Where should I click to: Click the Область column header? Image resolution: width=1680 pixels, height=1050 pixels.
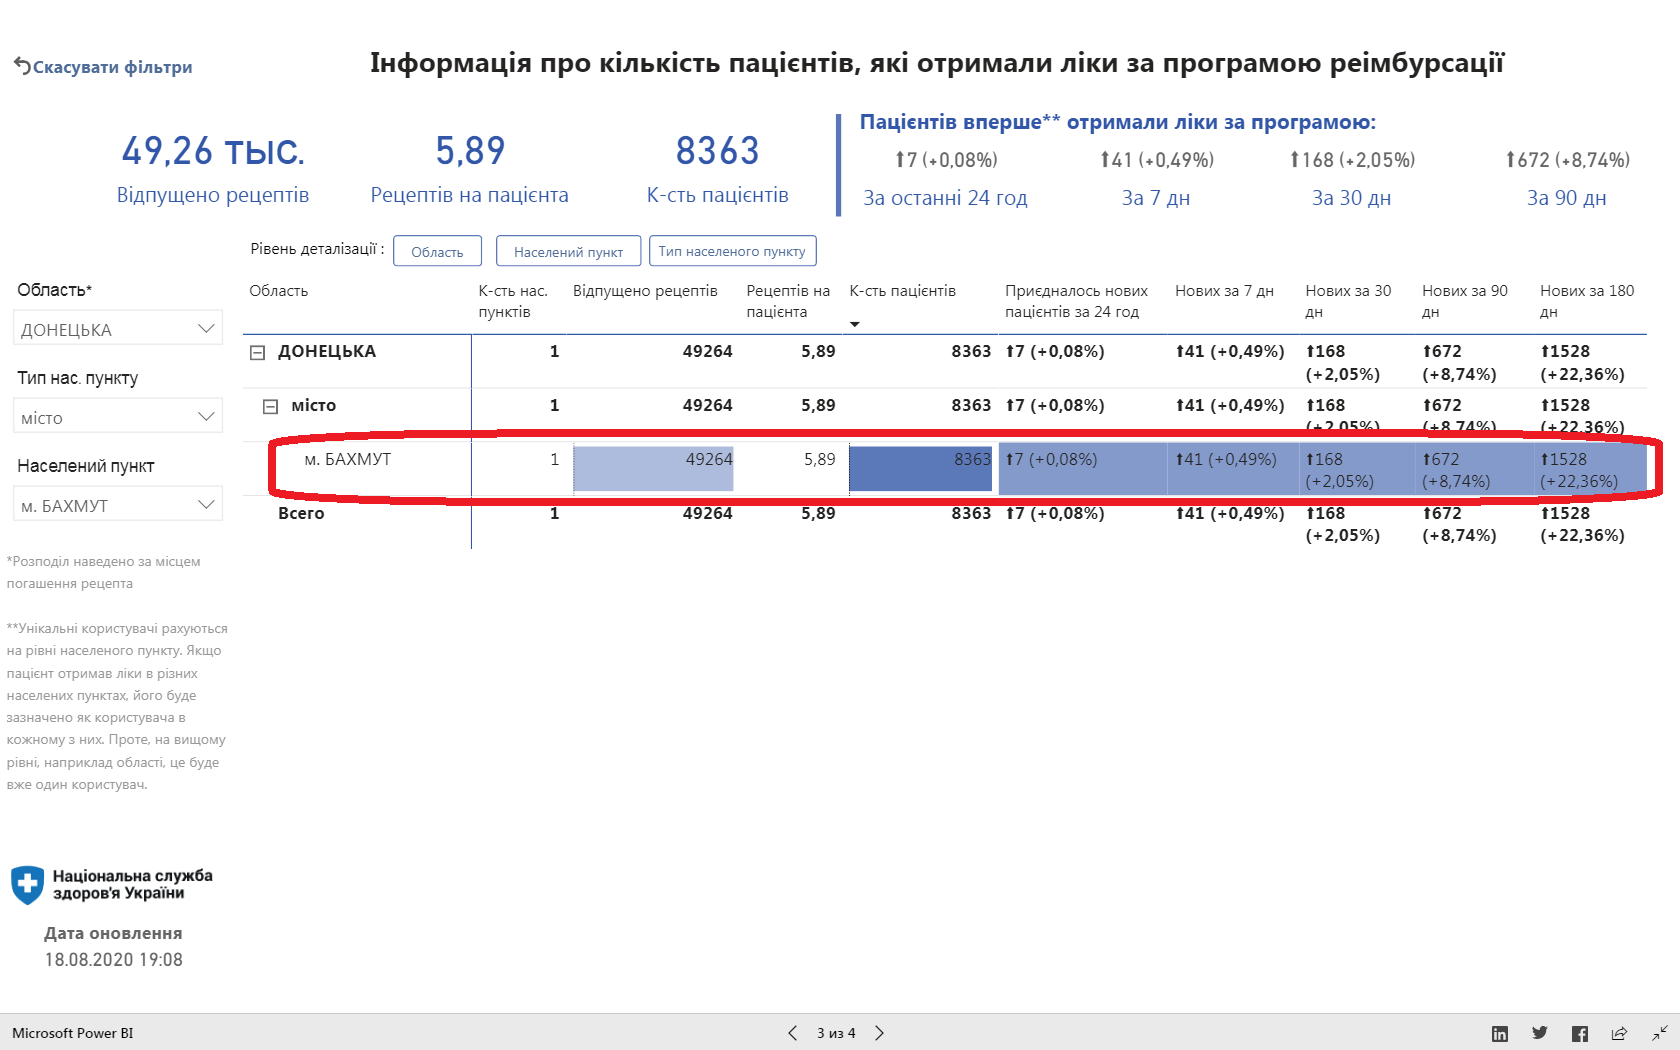coord(278,291)
